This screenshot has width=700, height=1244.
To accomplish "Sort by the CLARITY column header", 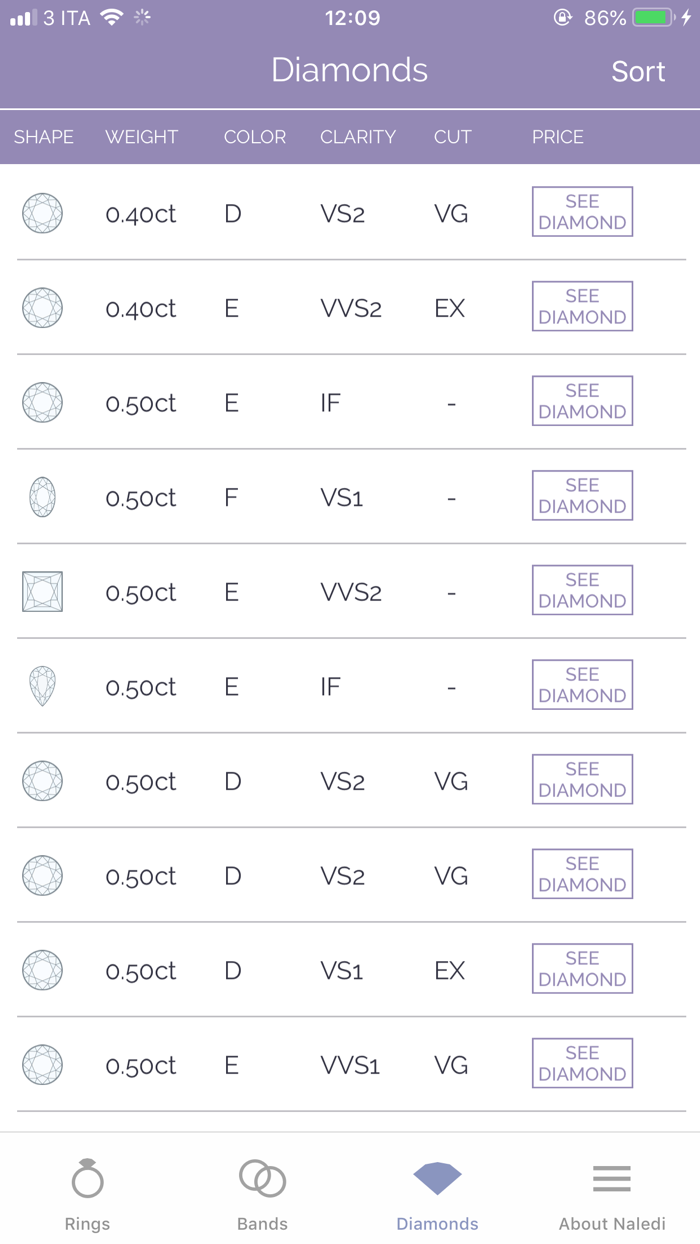I will click(x=358, y=137).
